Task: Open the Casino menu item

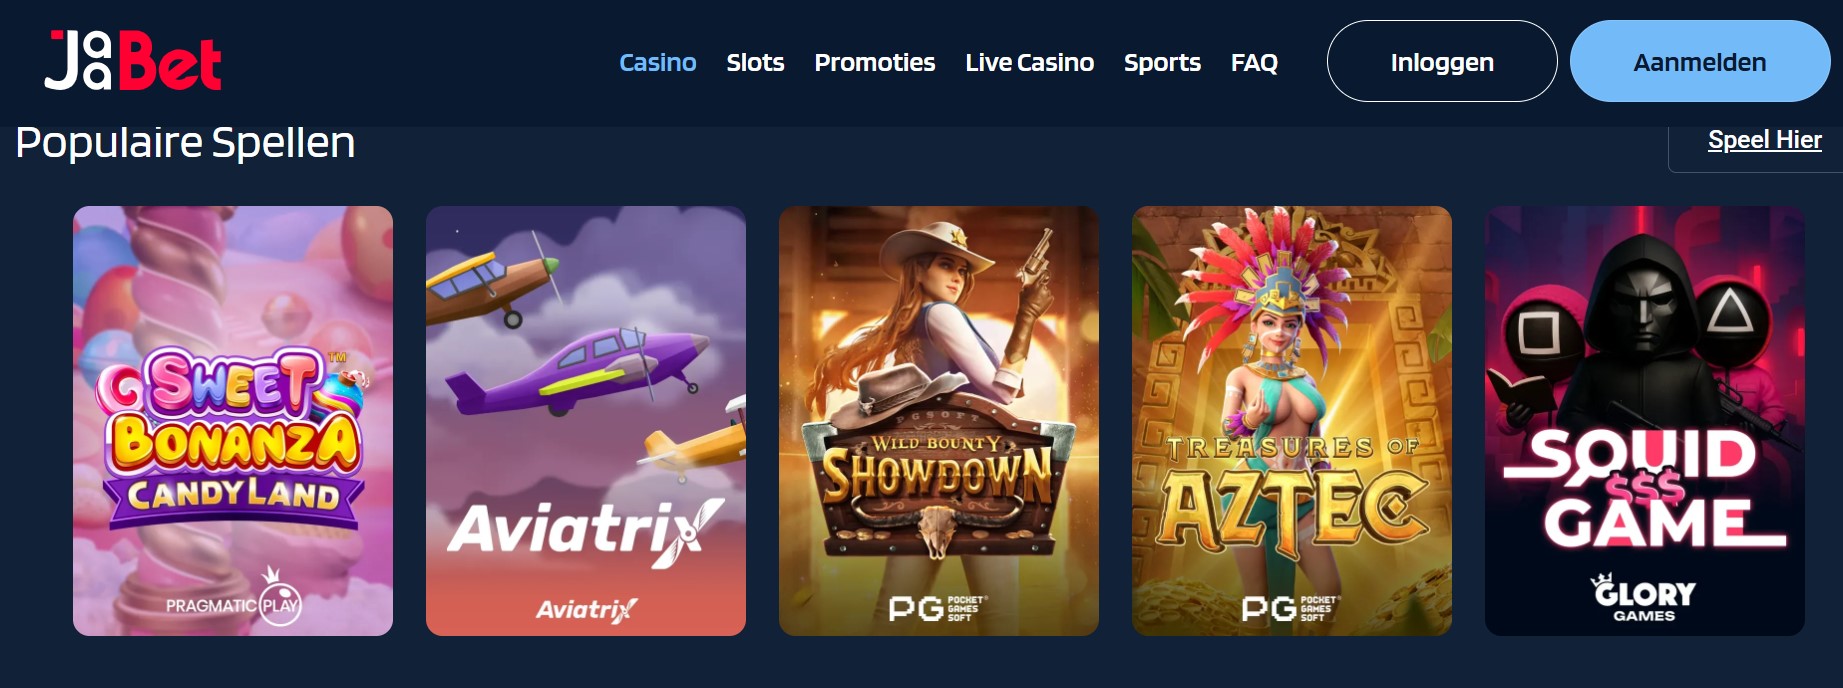Action: [658, 62]
